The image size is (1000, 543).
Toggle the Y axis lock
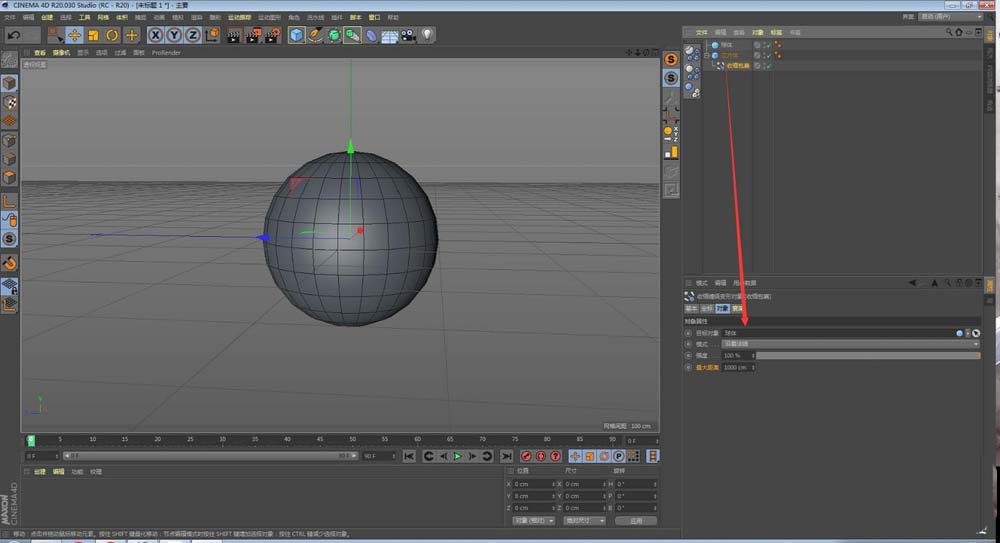click(174, 35)
